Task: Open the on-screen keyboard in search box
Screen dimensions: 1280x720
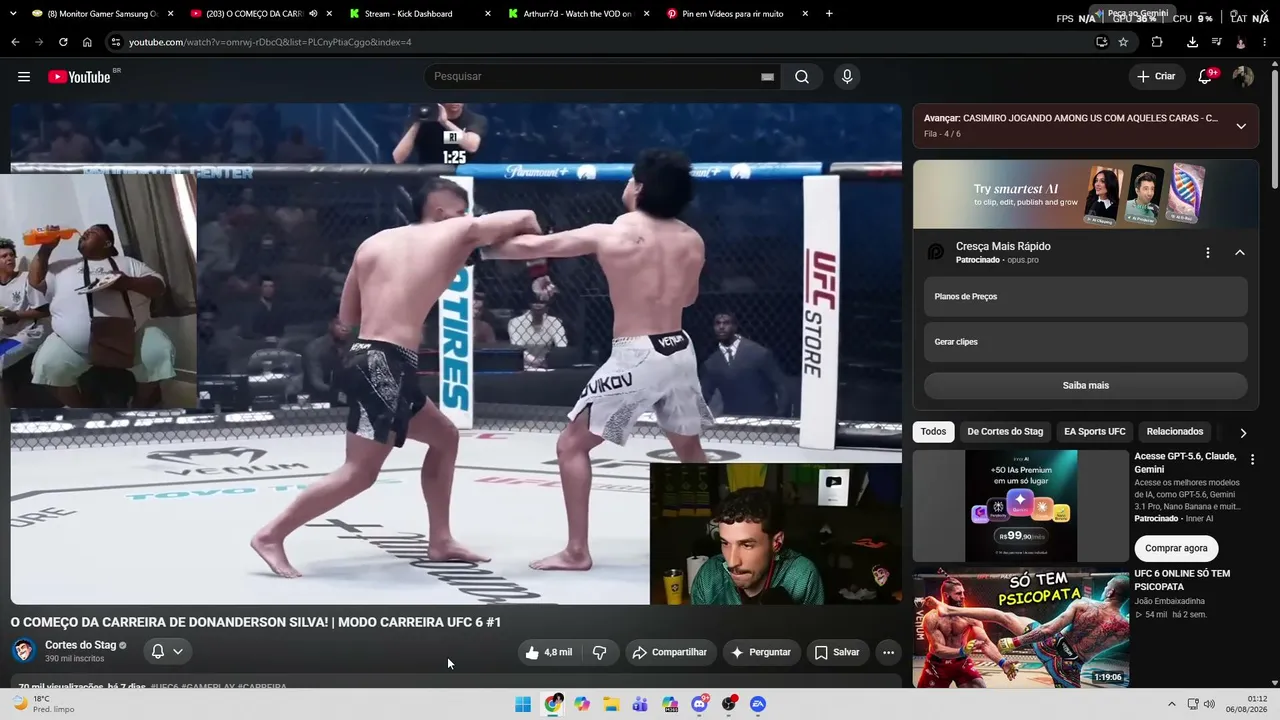Action: point(767,77)
